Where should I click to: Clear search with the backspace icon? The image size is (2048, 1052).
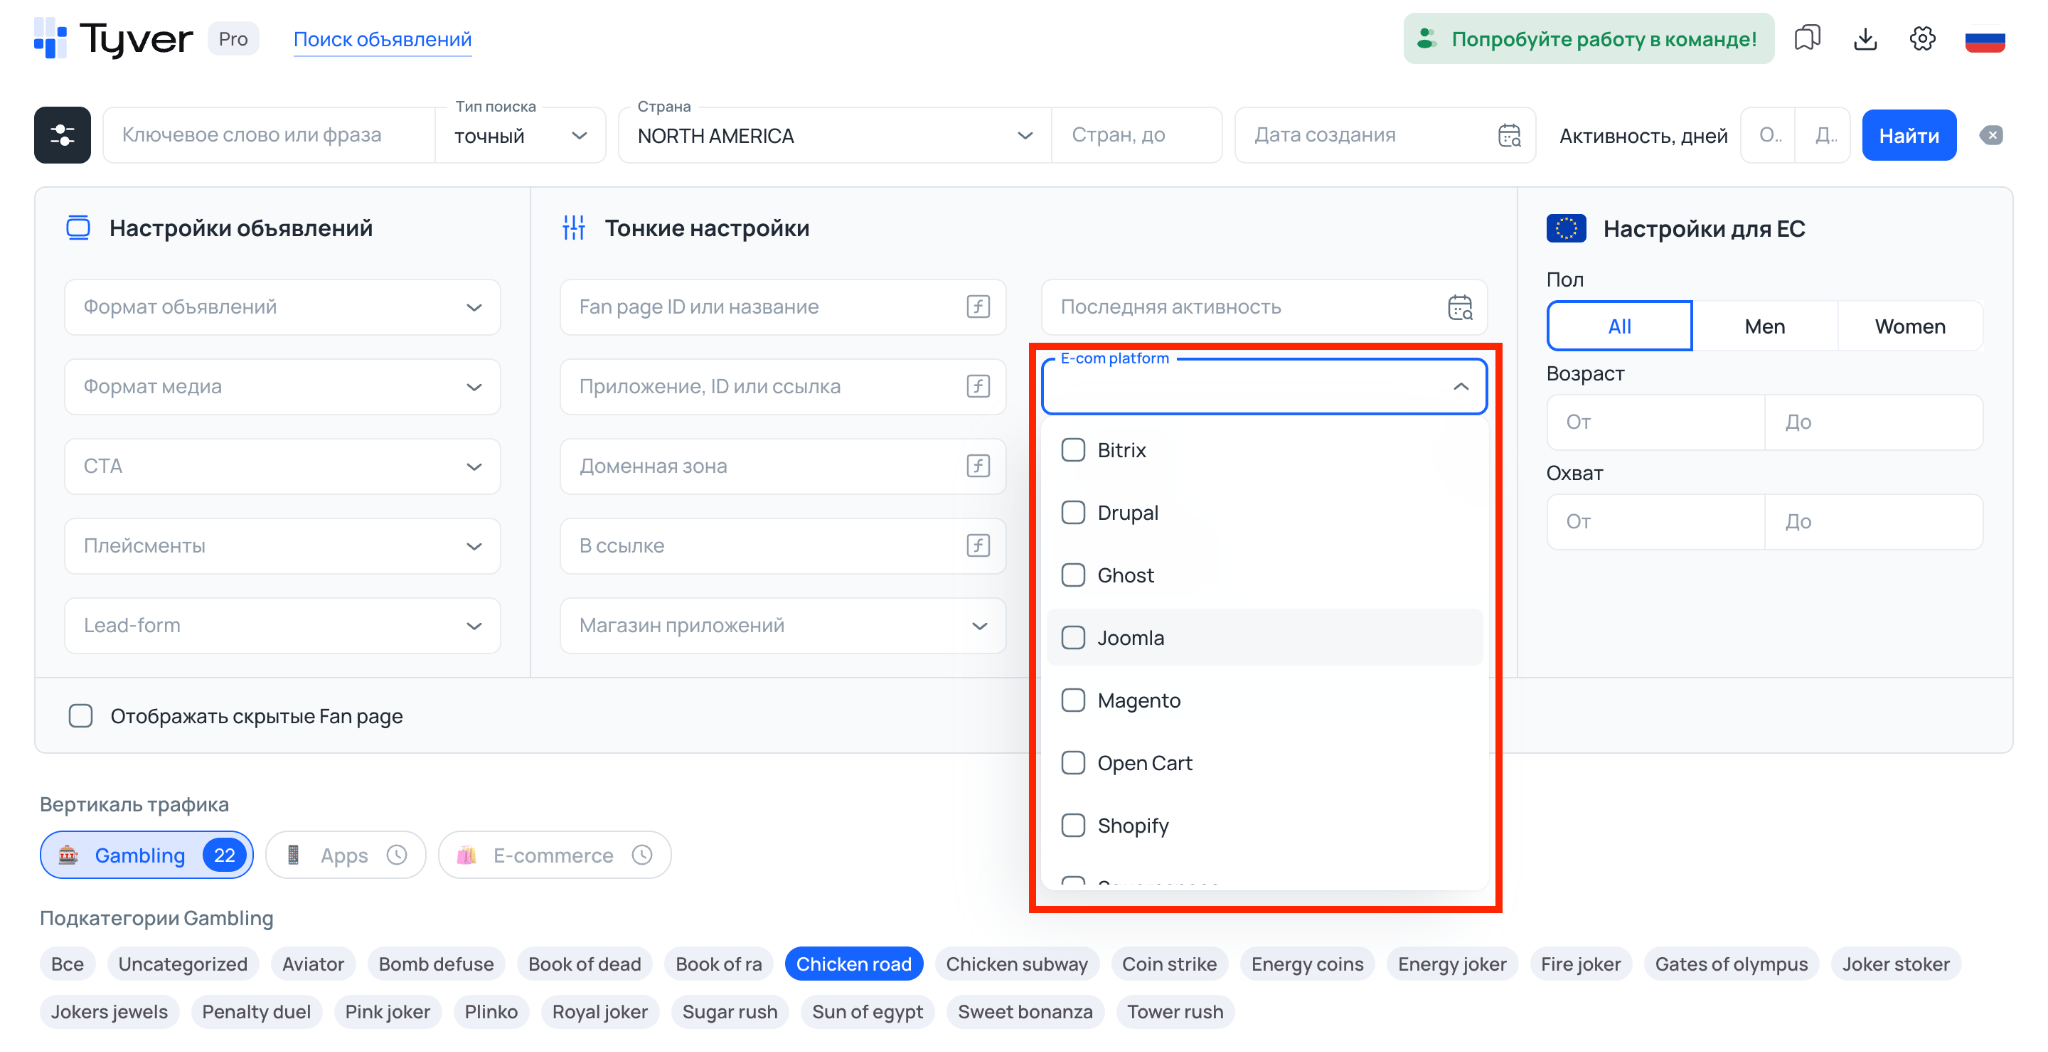[x=1991, y=135]
